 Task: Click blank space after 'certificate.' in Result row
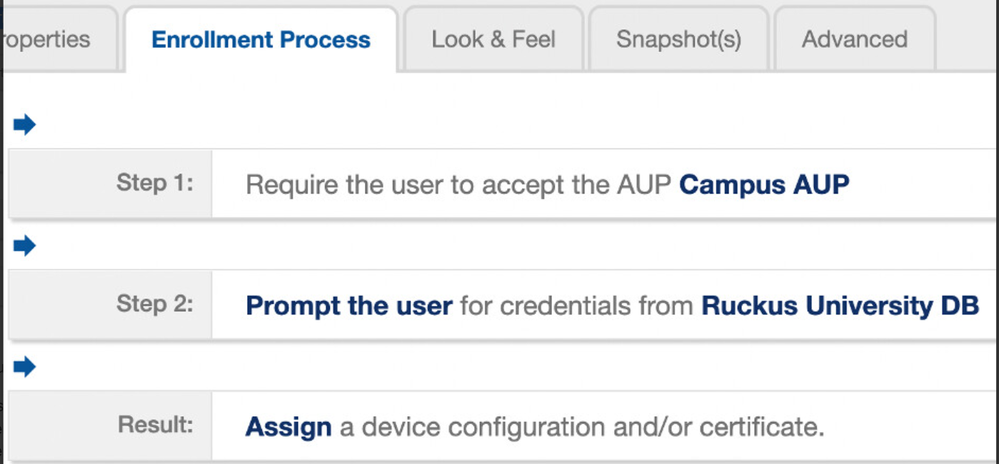[x=910, y=427]
